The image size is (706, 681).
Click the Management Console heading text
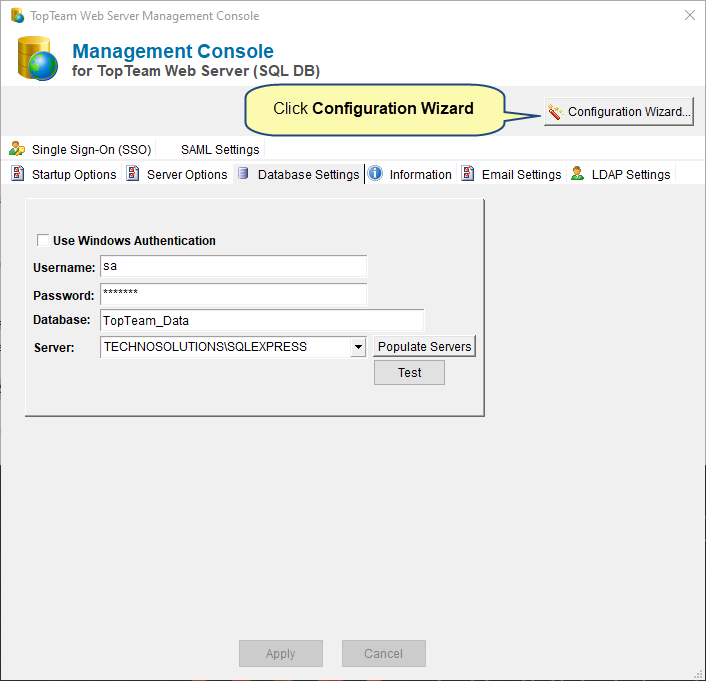pyautogui.click(x=173, y=51)
